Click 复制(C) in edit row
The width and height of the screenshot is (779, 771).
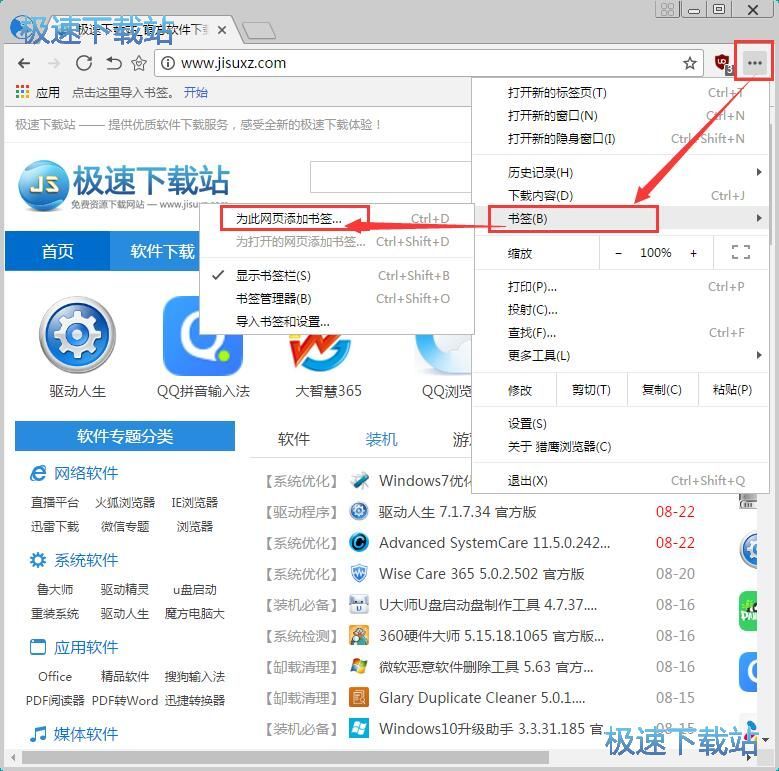click(x=662, y=390)
